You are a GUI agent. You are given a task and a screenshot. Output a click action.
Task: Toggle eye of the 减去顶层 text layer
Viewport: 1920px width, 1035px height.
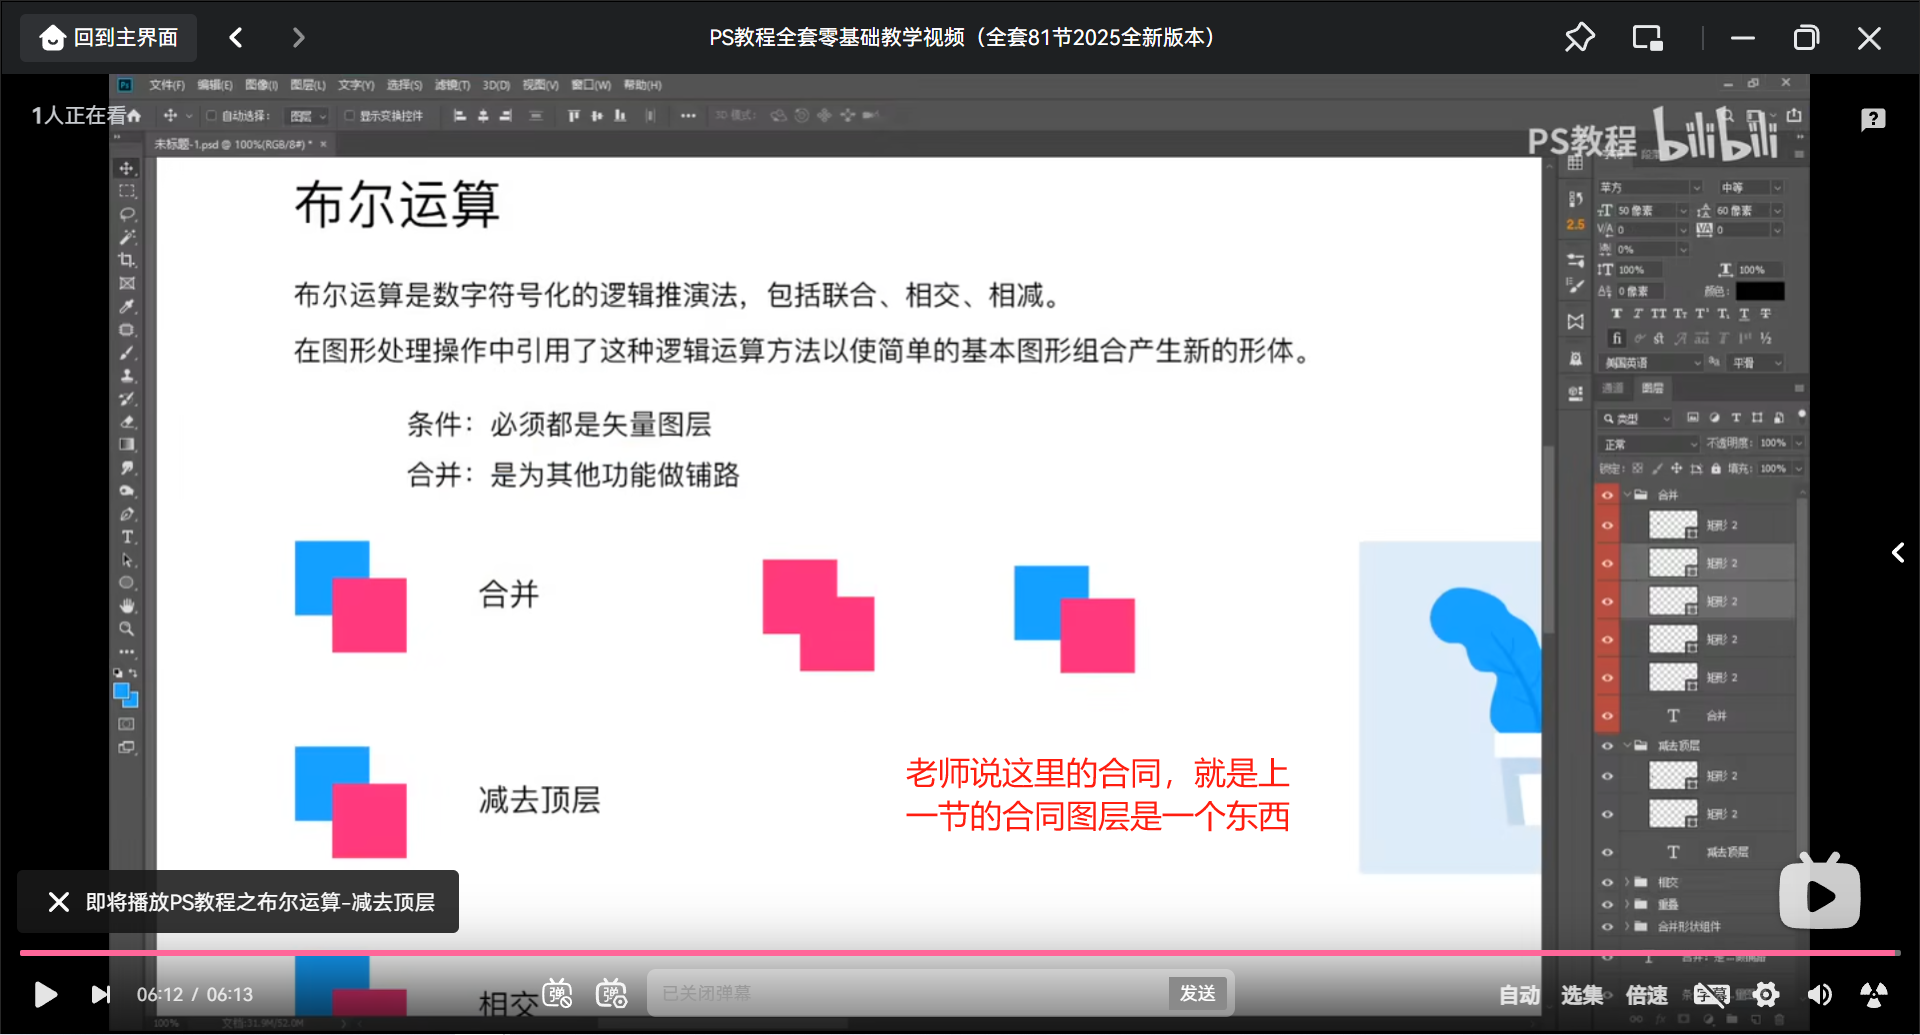tap(1607, 852)
